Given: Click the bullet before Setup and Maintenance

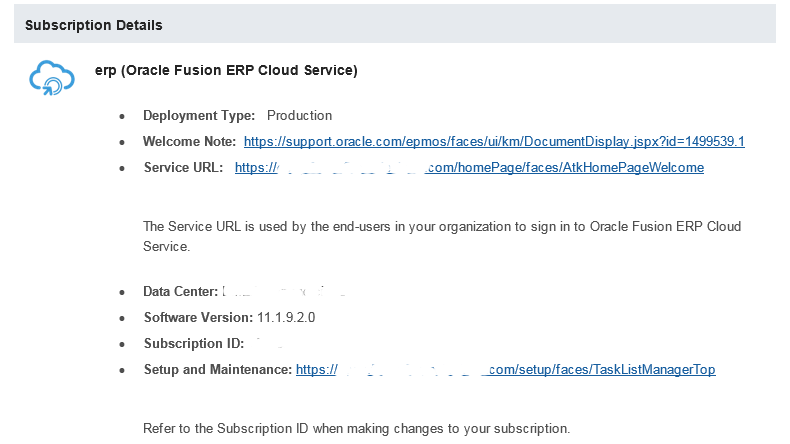Looking at the screenshot, I should (122, 370).
